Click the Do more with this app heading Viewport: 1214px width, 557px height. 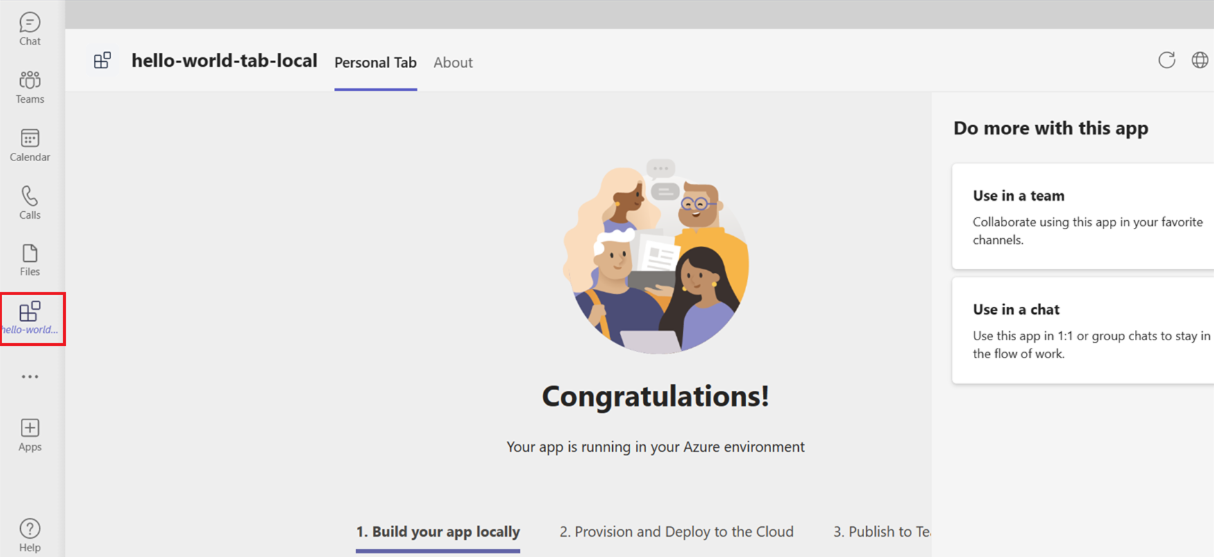click(x=1051, y=128)
